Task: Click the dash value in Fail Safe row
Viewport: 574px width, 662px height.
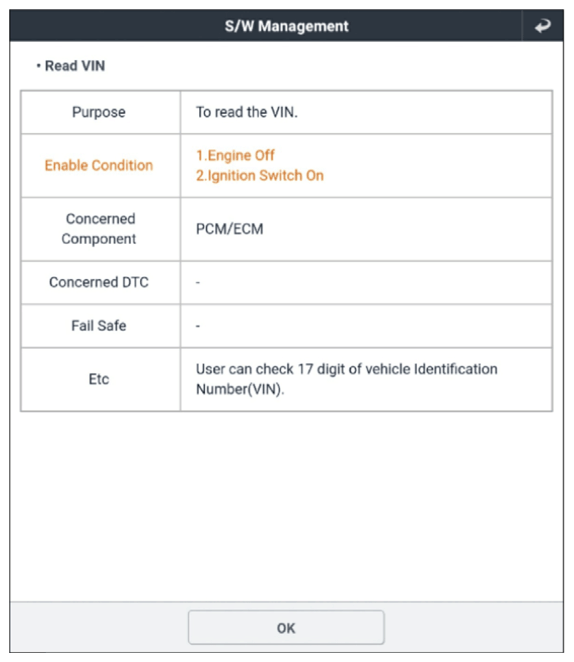Action: (198, 326)
